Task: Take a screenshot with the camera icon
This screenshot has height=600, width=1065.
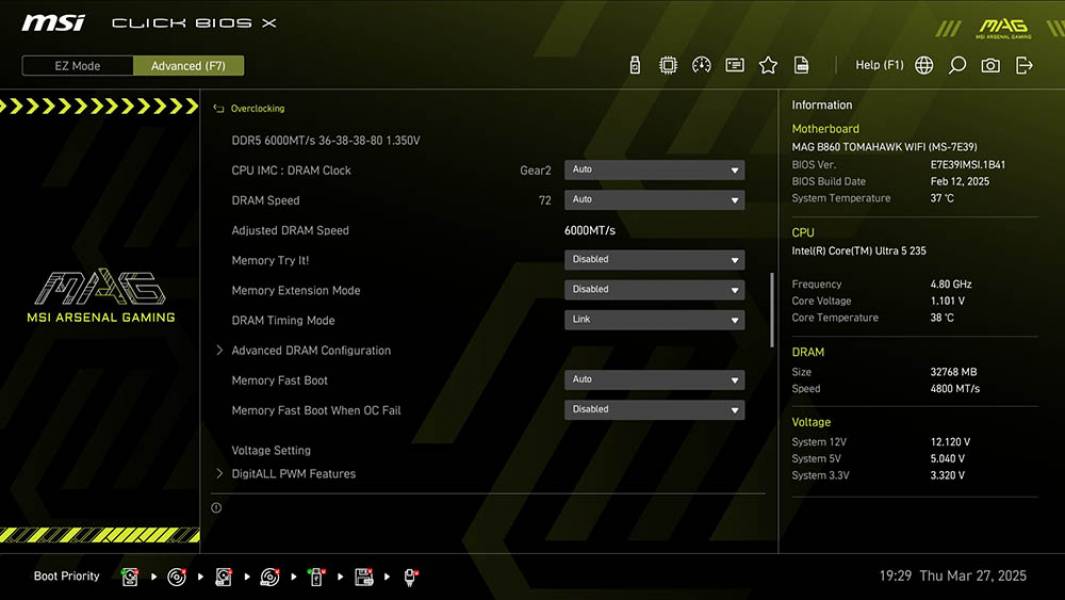Action: click(990, 65)
